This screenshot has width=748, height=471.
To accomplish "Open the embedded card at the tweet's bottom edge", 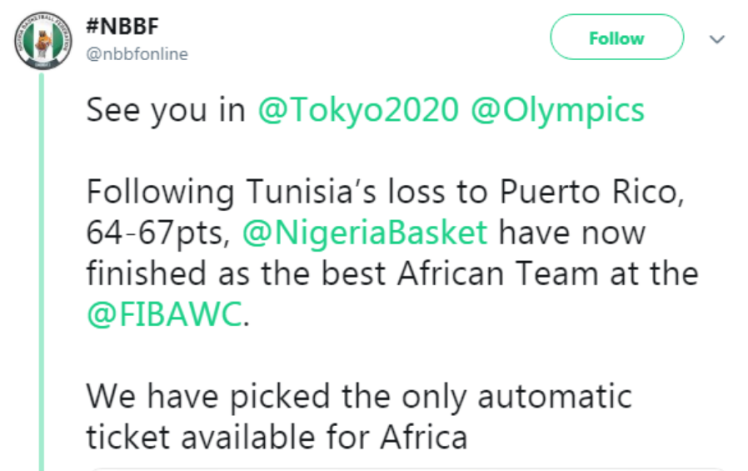I will [x=408, y=469].
